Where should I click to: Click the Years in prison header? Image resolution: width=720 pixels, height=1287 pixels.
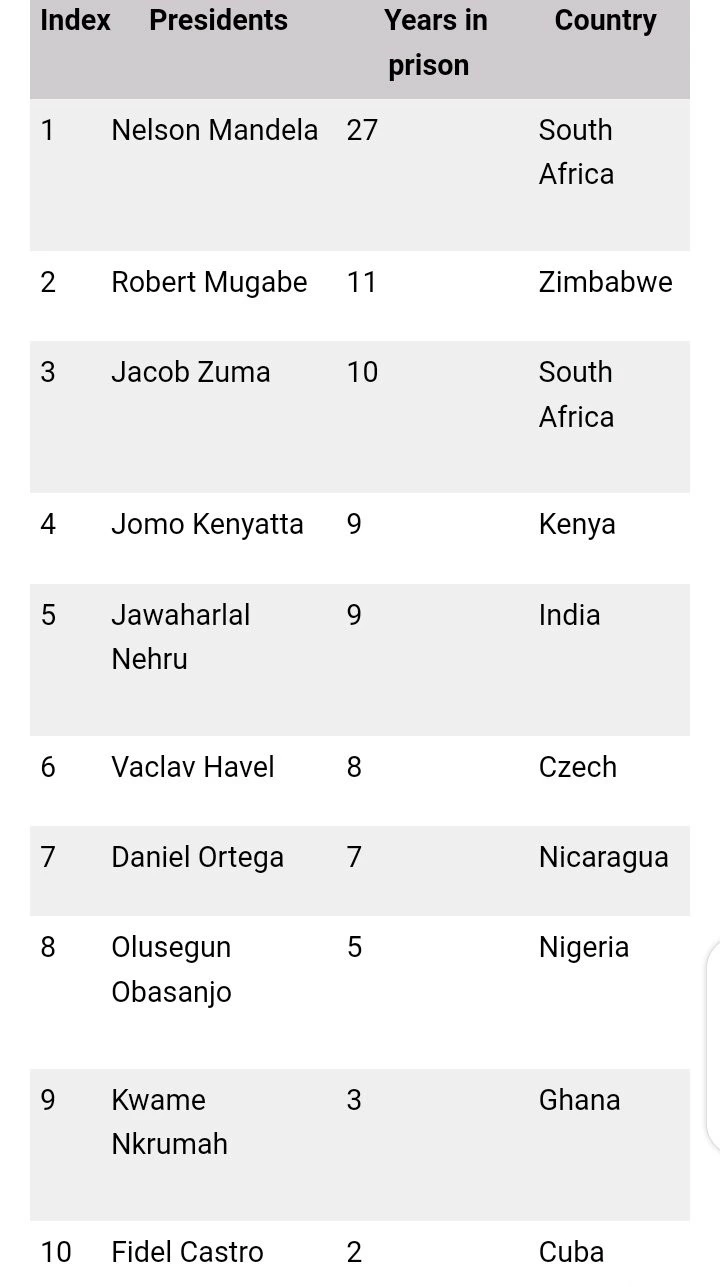click(435, 43)
